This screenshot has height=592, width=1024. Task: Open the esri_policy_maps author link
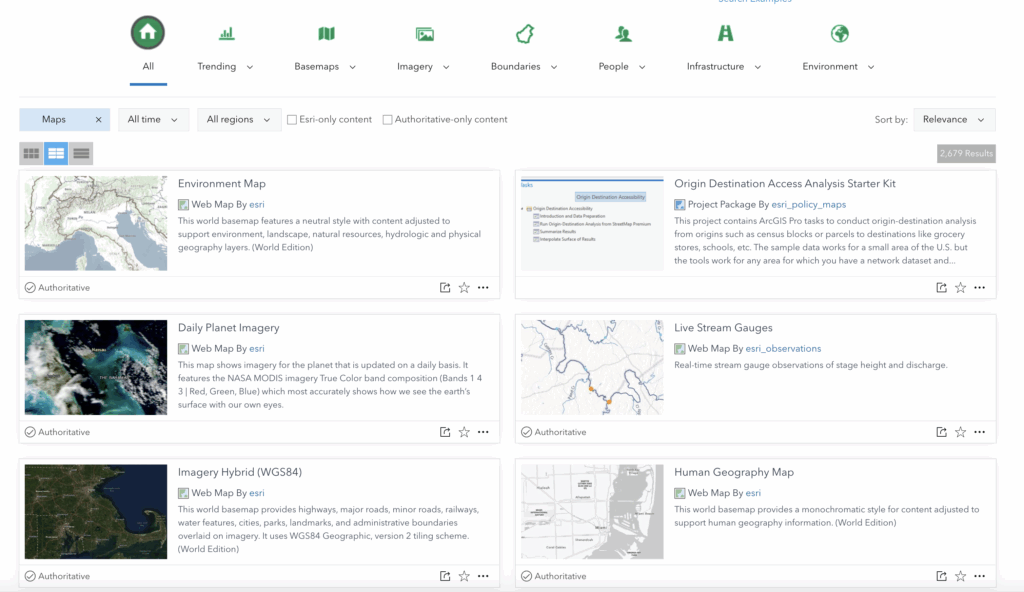(808, 205)
